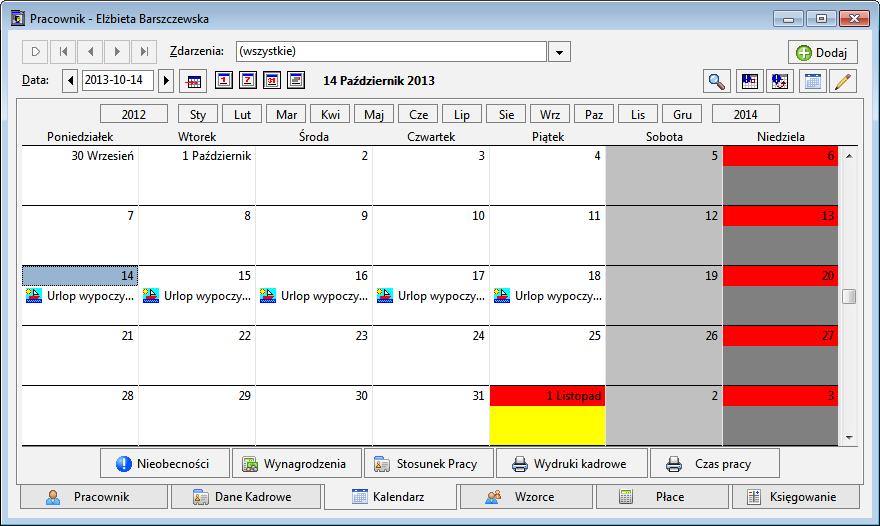Switch to month view icon '31'
Image resolution: width=880 pixels, height=526 pixels.
click(x=272, y=80)
